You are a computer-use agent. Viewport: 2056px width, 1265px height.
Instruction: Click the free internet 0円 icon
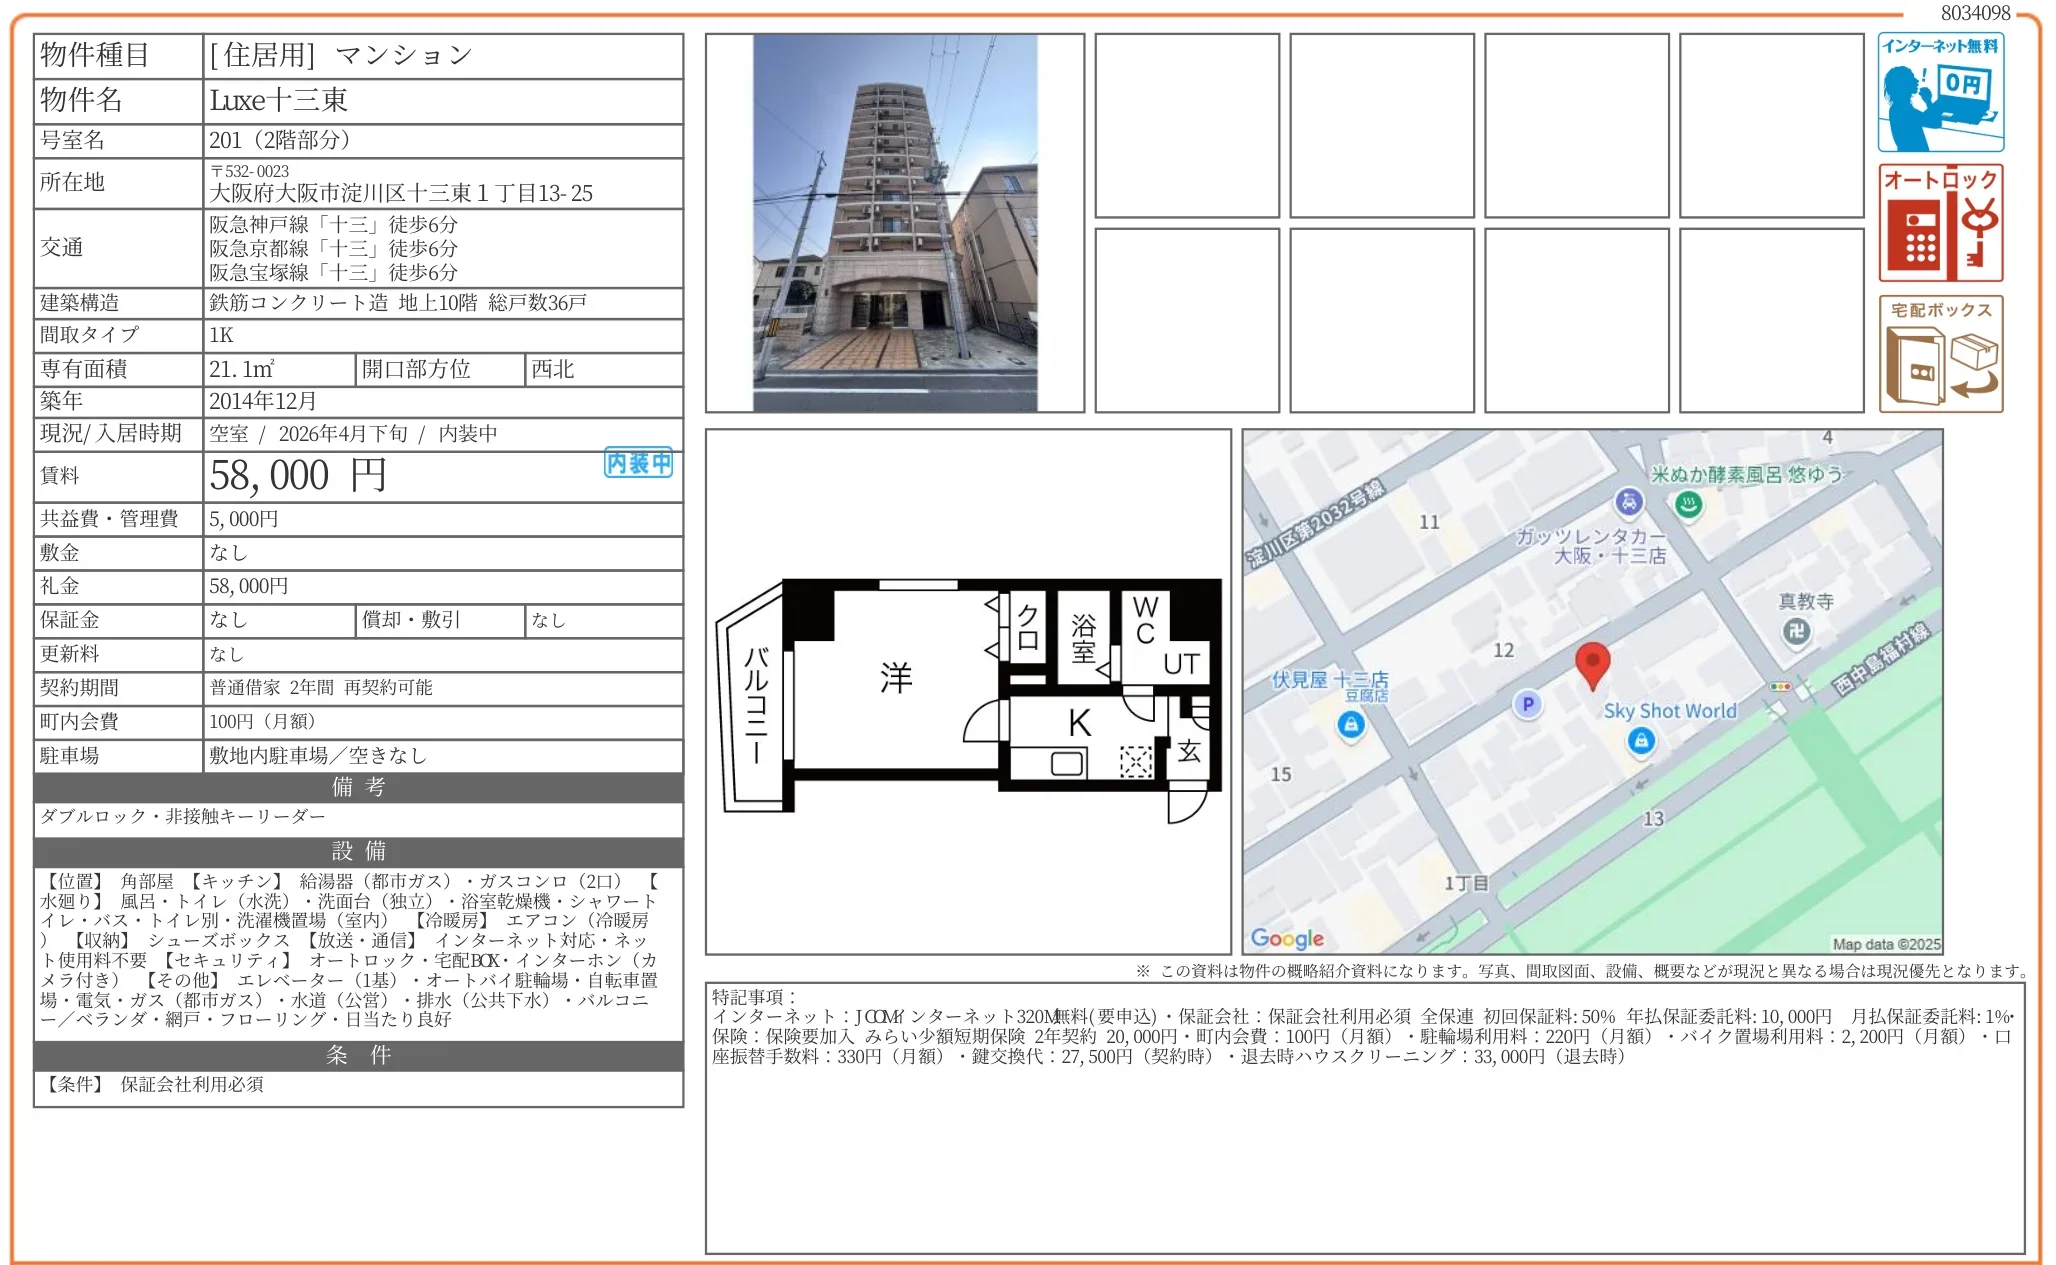[1940, 92]
